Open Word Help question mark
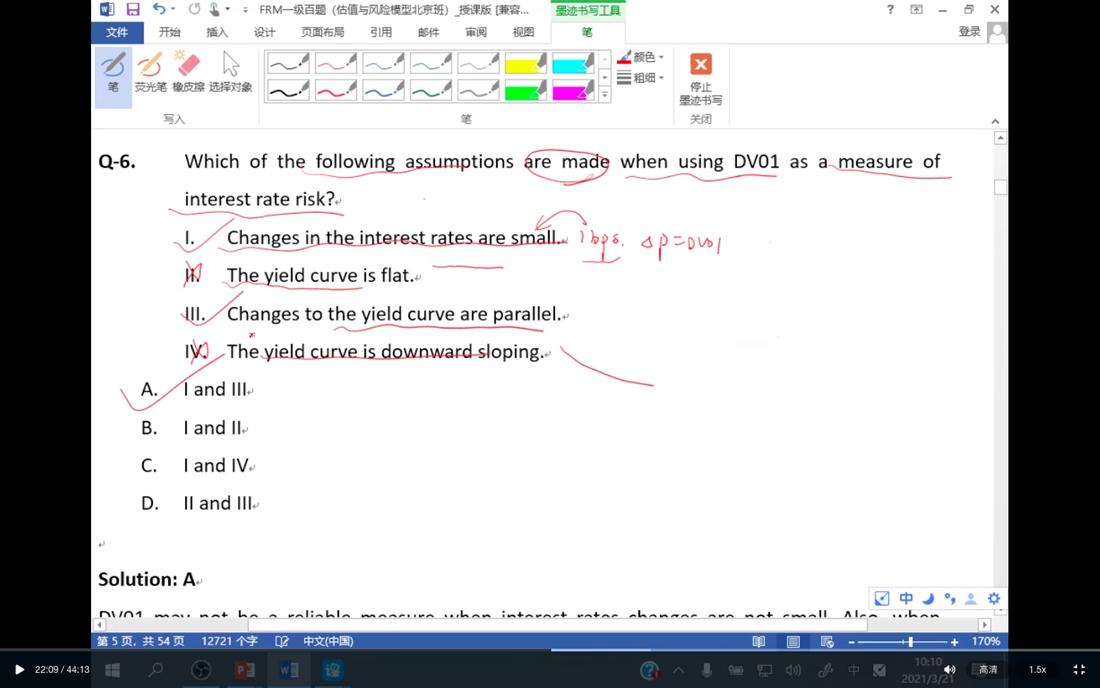This screenshot has width=1100, height=688. coord(890,10)
